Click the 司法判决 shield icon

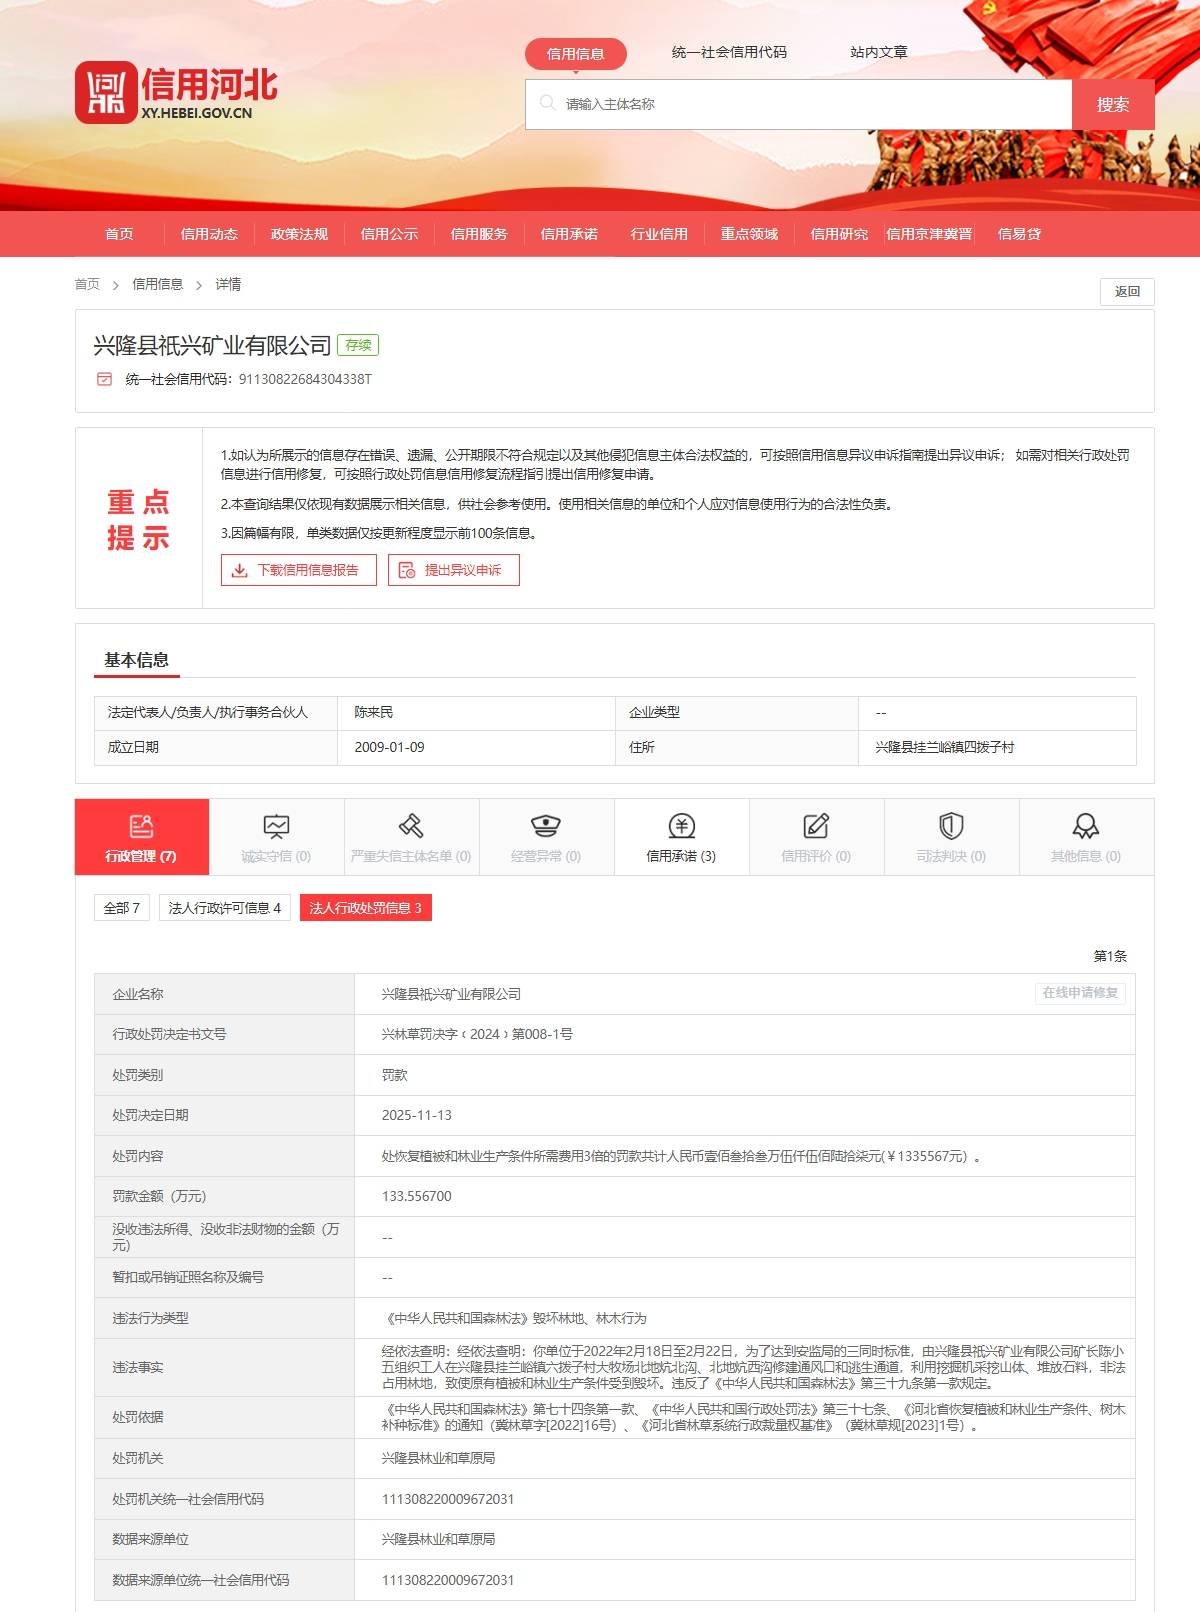(x=951, y=826)
